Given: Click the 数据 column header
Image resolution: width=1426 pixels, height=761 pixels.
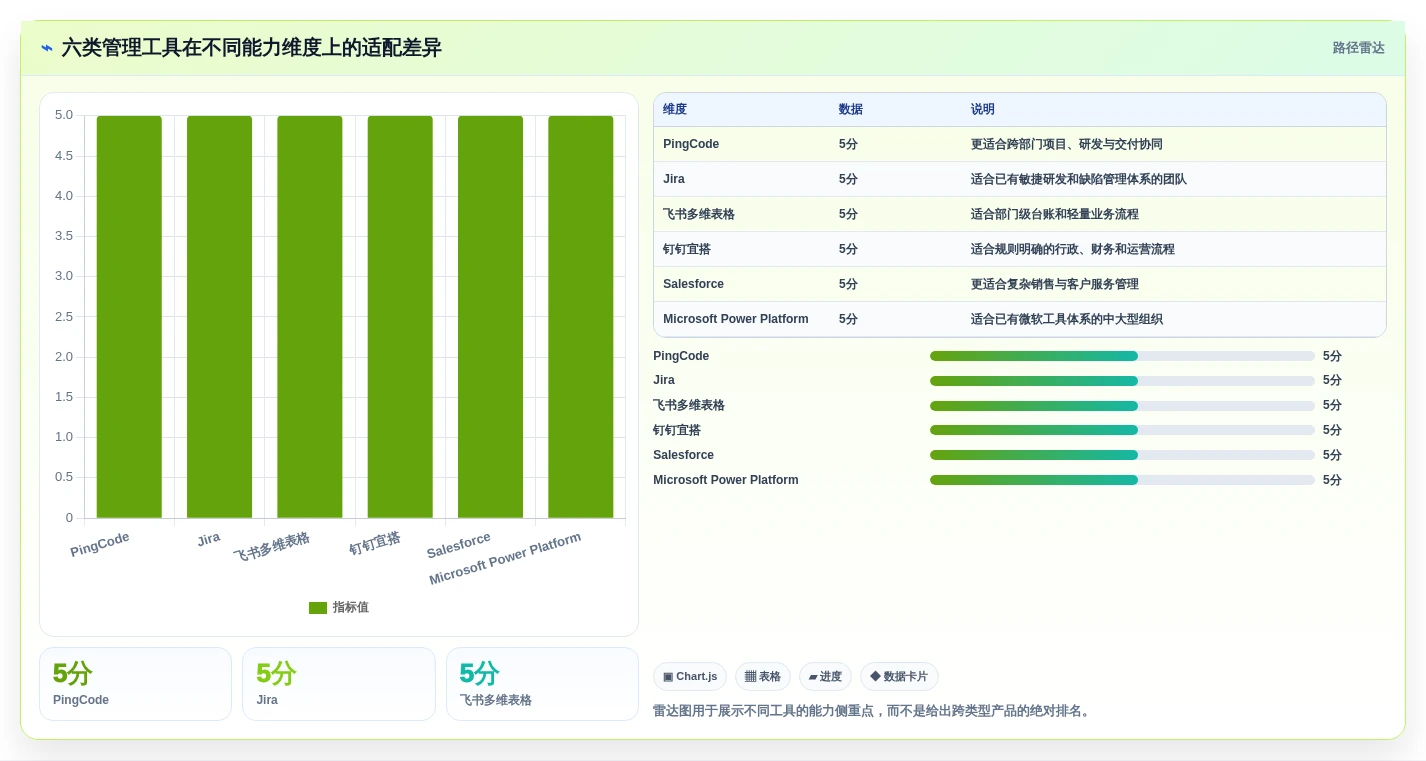Looking at the screenshot, I should click(851, 110).
